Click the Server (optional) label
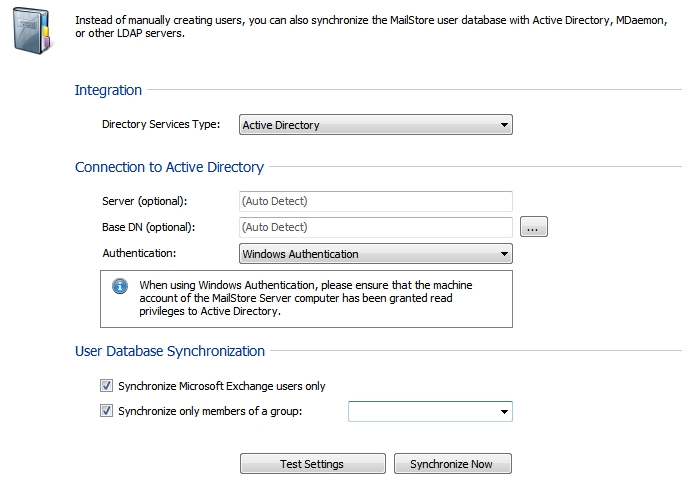This screenshot has width=691, height=498. click(145, 201)
